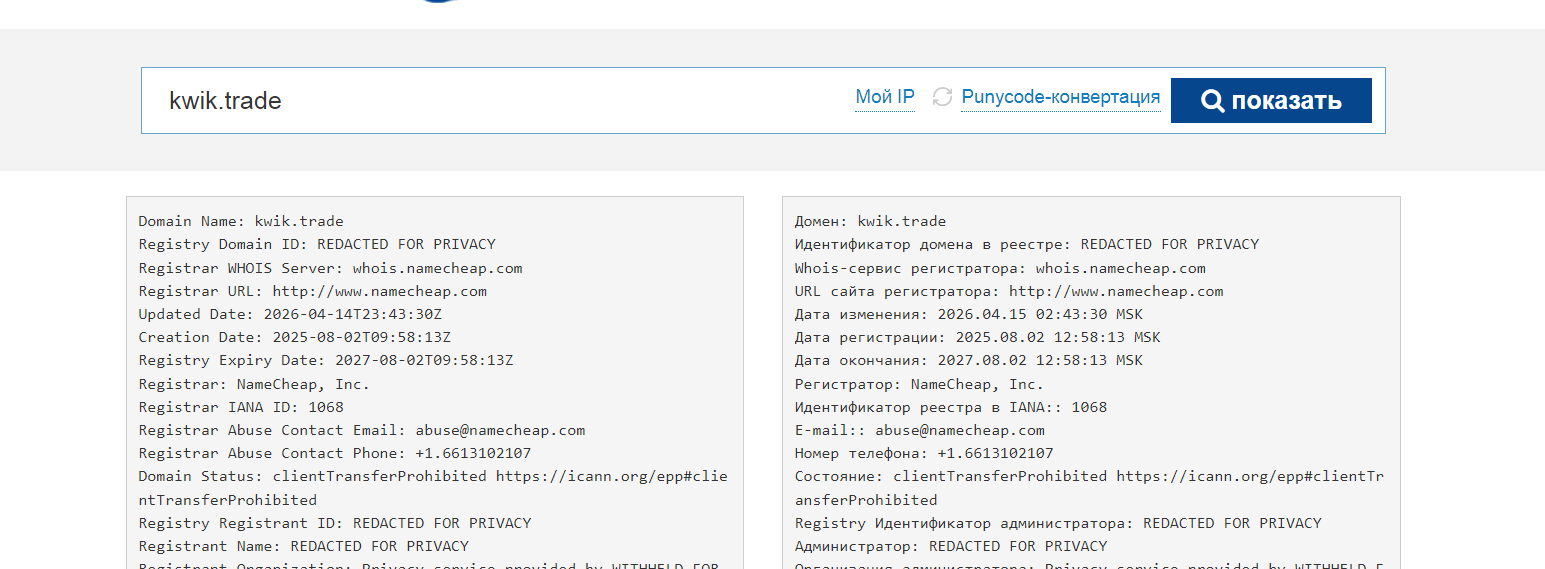
Task: Select 'Дата окончания: 2027.08.02 12:58:13 MSK' line
Action: 969,360
